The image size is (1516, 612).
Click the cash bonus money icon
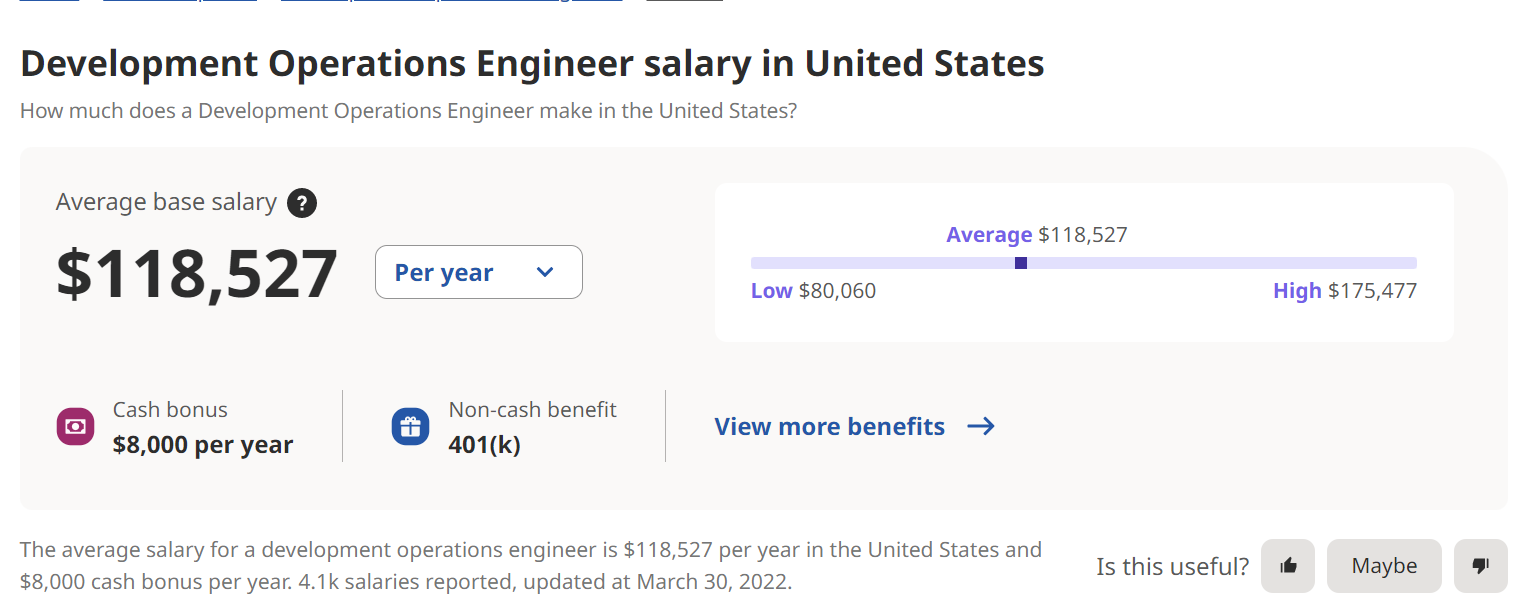point(75,427)
